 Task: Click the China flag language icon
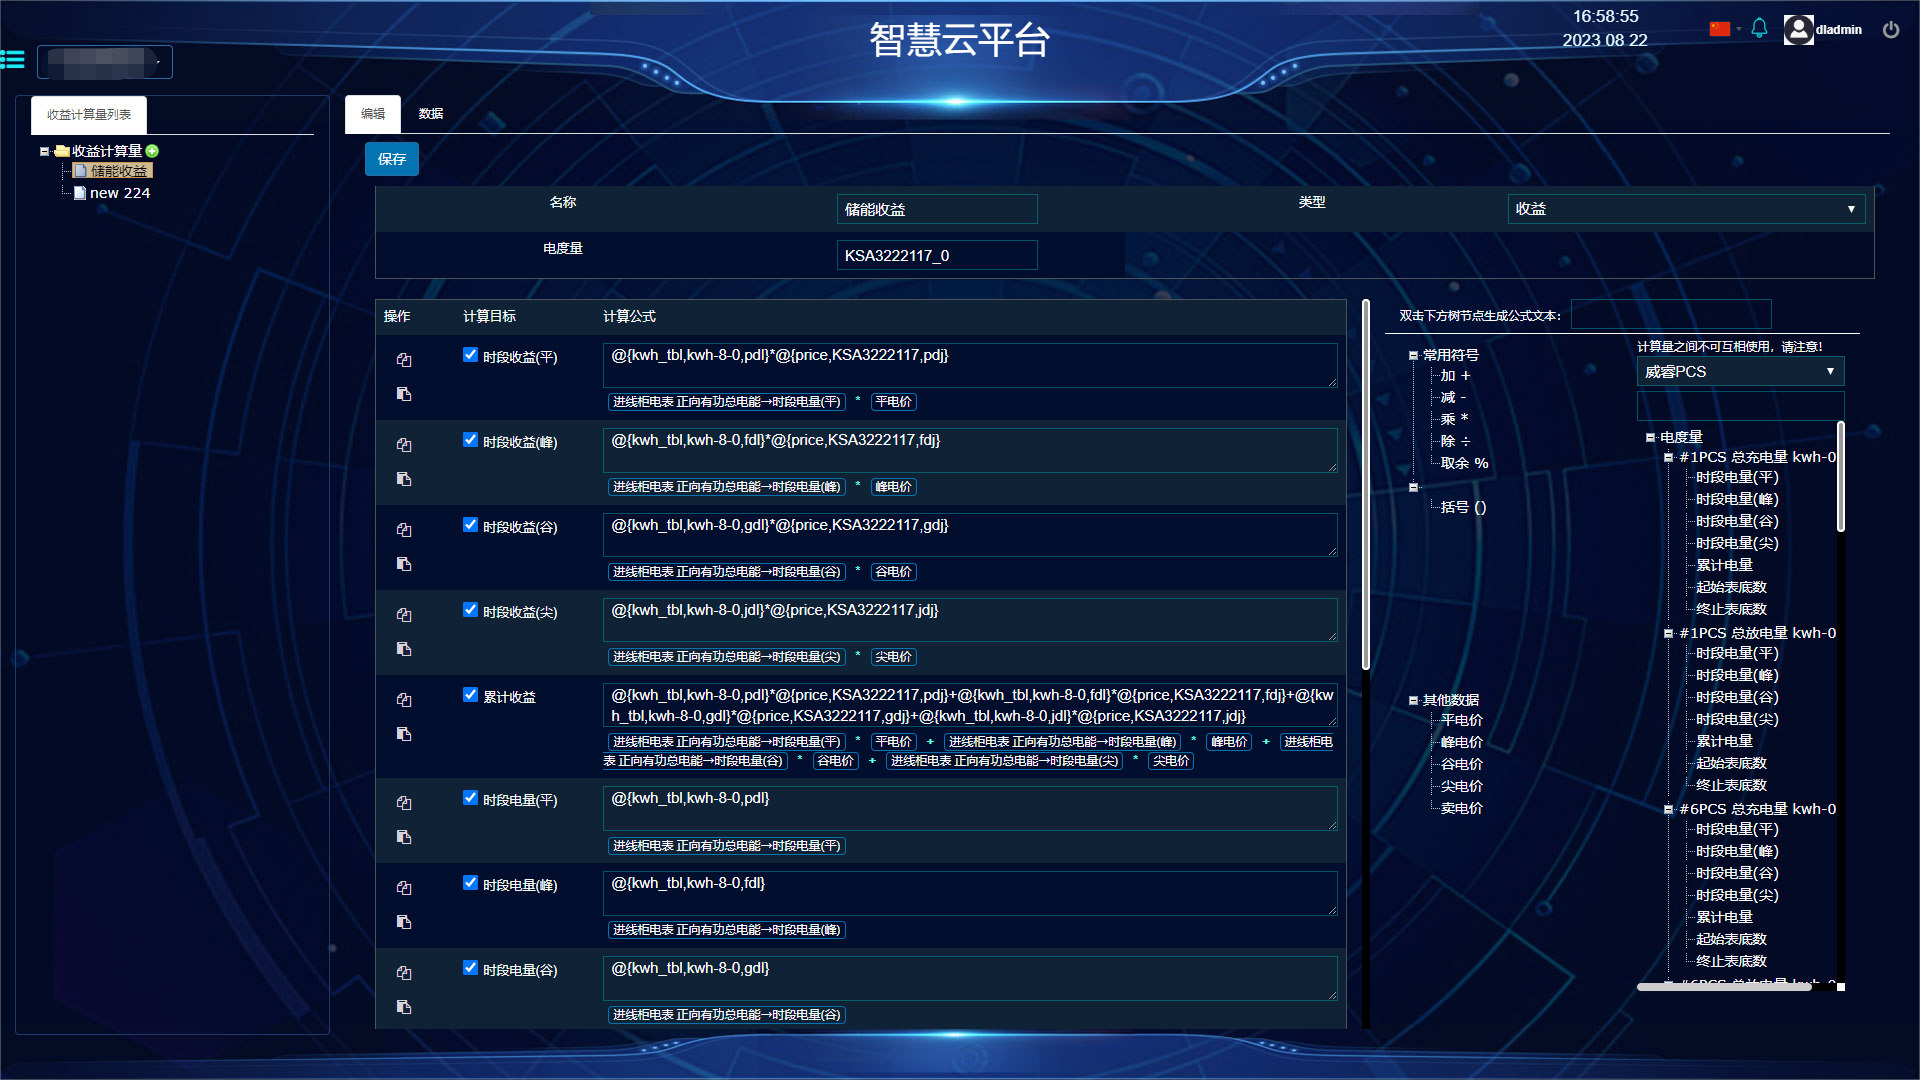coord(1719,29)
